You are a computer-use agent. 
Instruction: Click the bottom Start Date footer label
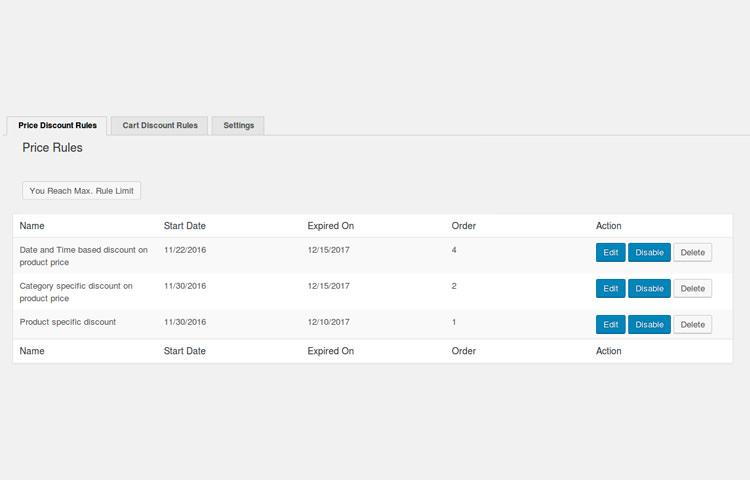(185, 351)
